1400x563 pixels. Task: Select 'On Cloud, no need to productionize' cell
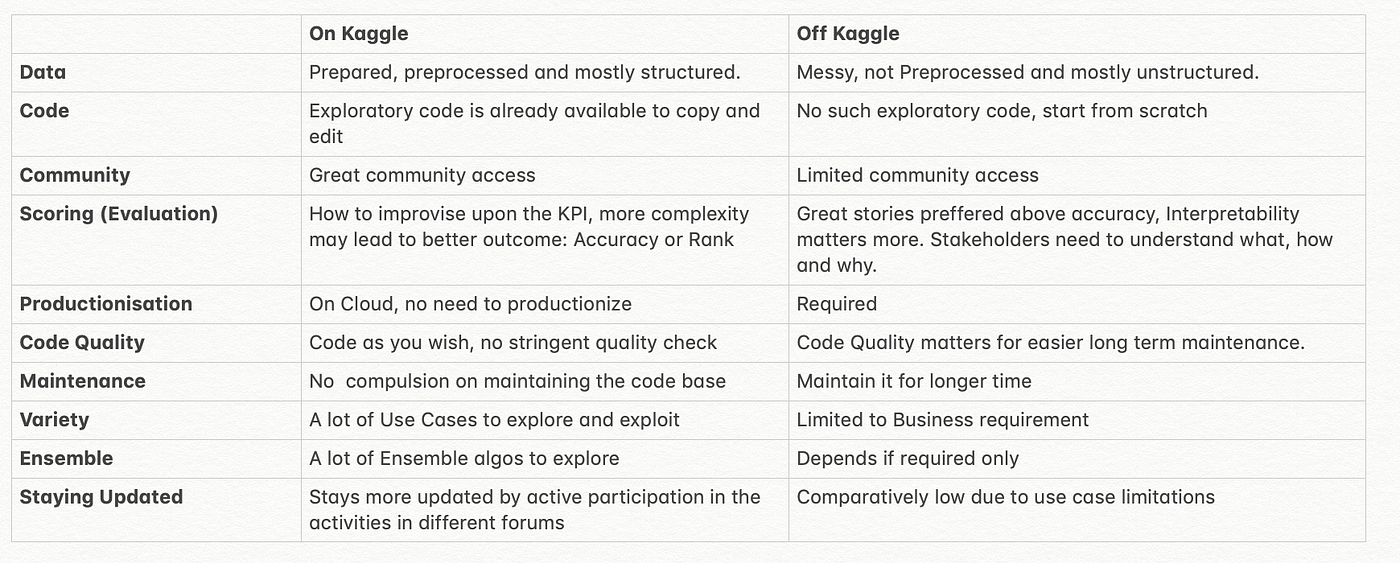470,304
